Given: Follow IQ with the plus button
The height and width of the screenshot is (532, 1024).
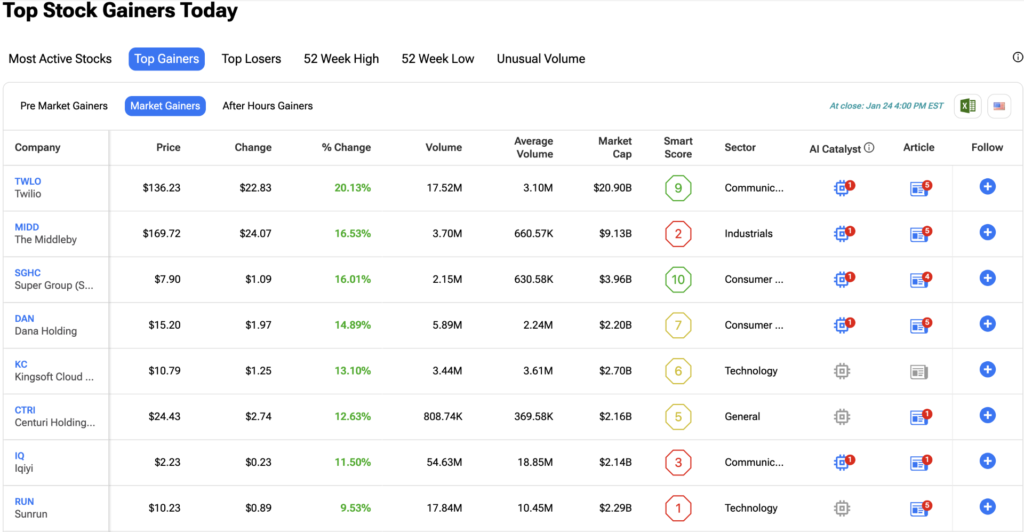Looking at the screenshot, I should [x=987, y=461].
